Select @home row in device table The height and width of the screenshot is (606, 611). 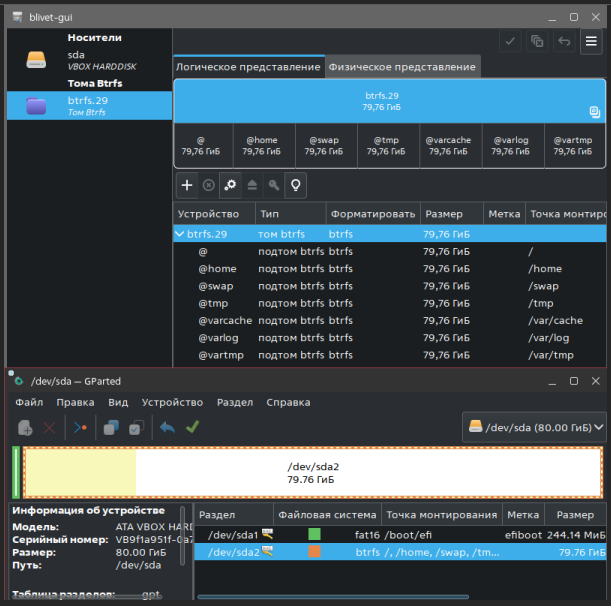(390, 269)
